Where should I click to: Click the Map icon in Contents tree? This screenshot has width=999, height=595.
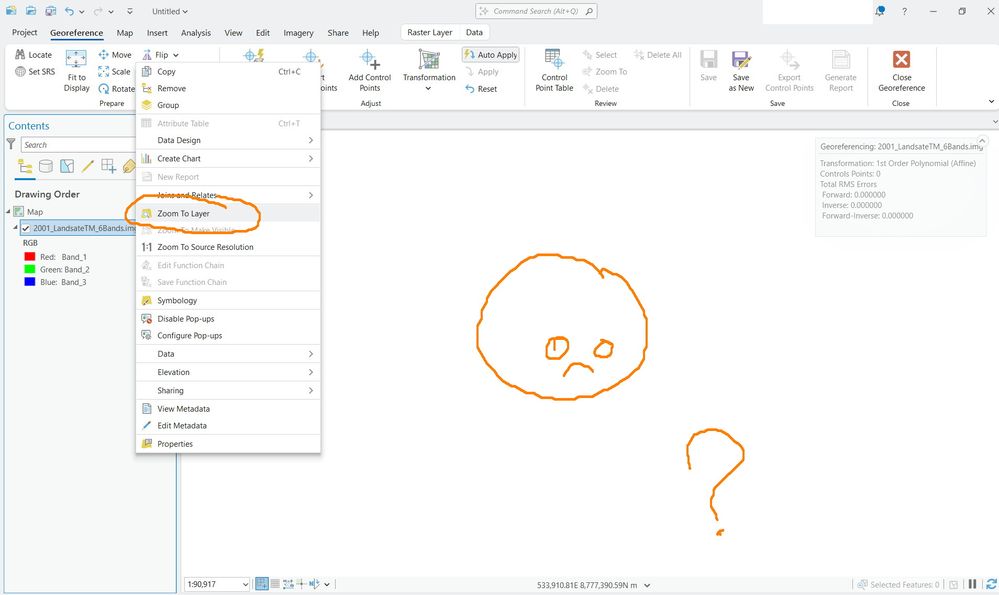tap(19, 211)
